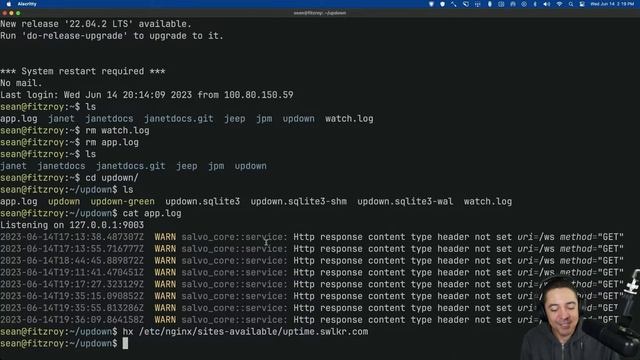640x360 pixels.
Task: Click 'jeep' in the first ls output
Action: click(235, 118)
